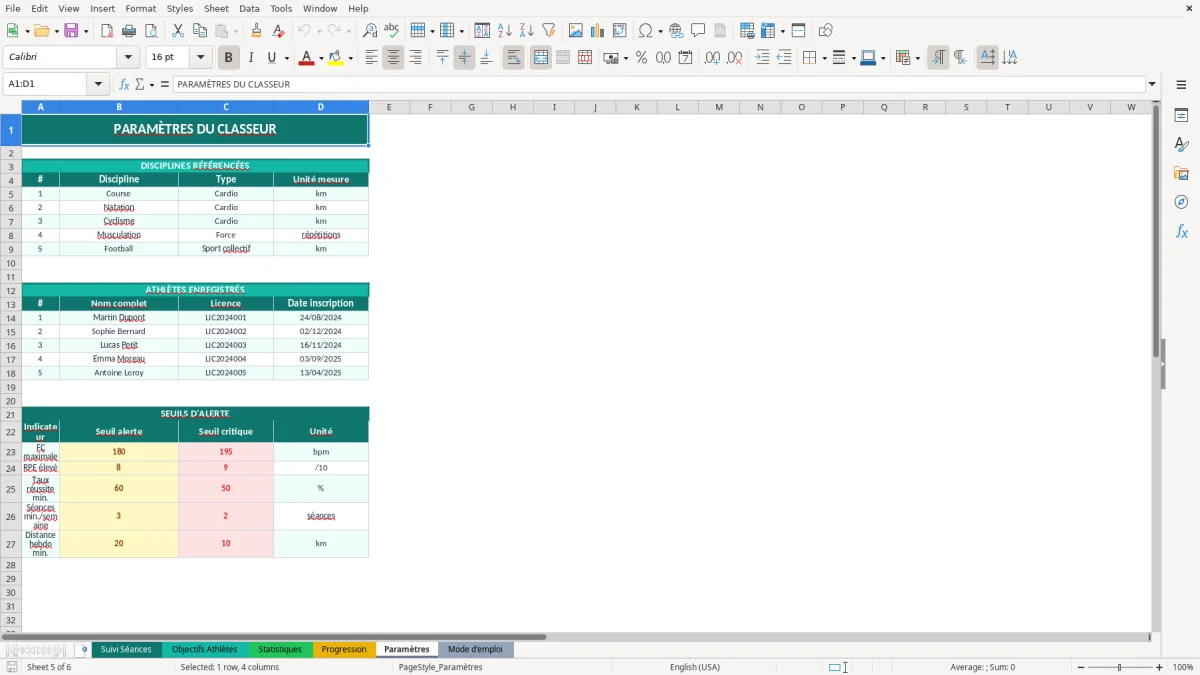Open Find & Replace
The image size is (1200, 675).
[370, 31]
